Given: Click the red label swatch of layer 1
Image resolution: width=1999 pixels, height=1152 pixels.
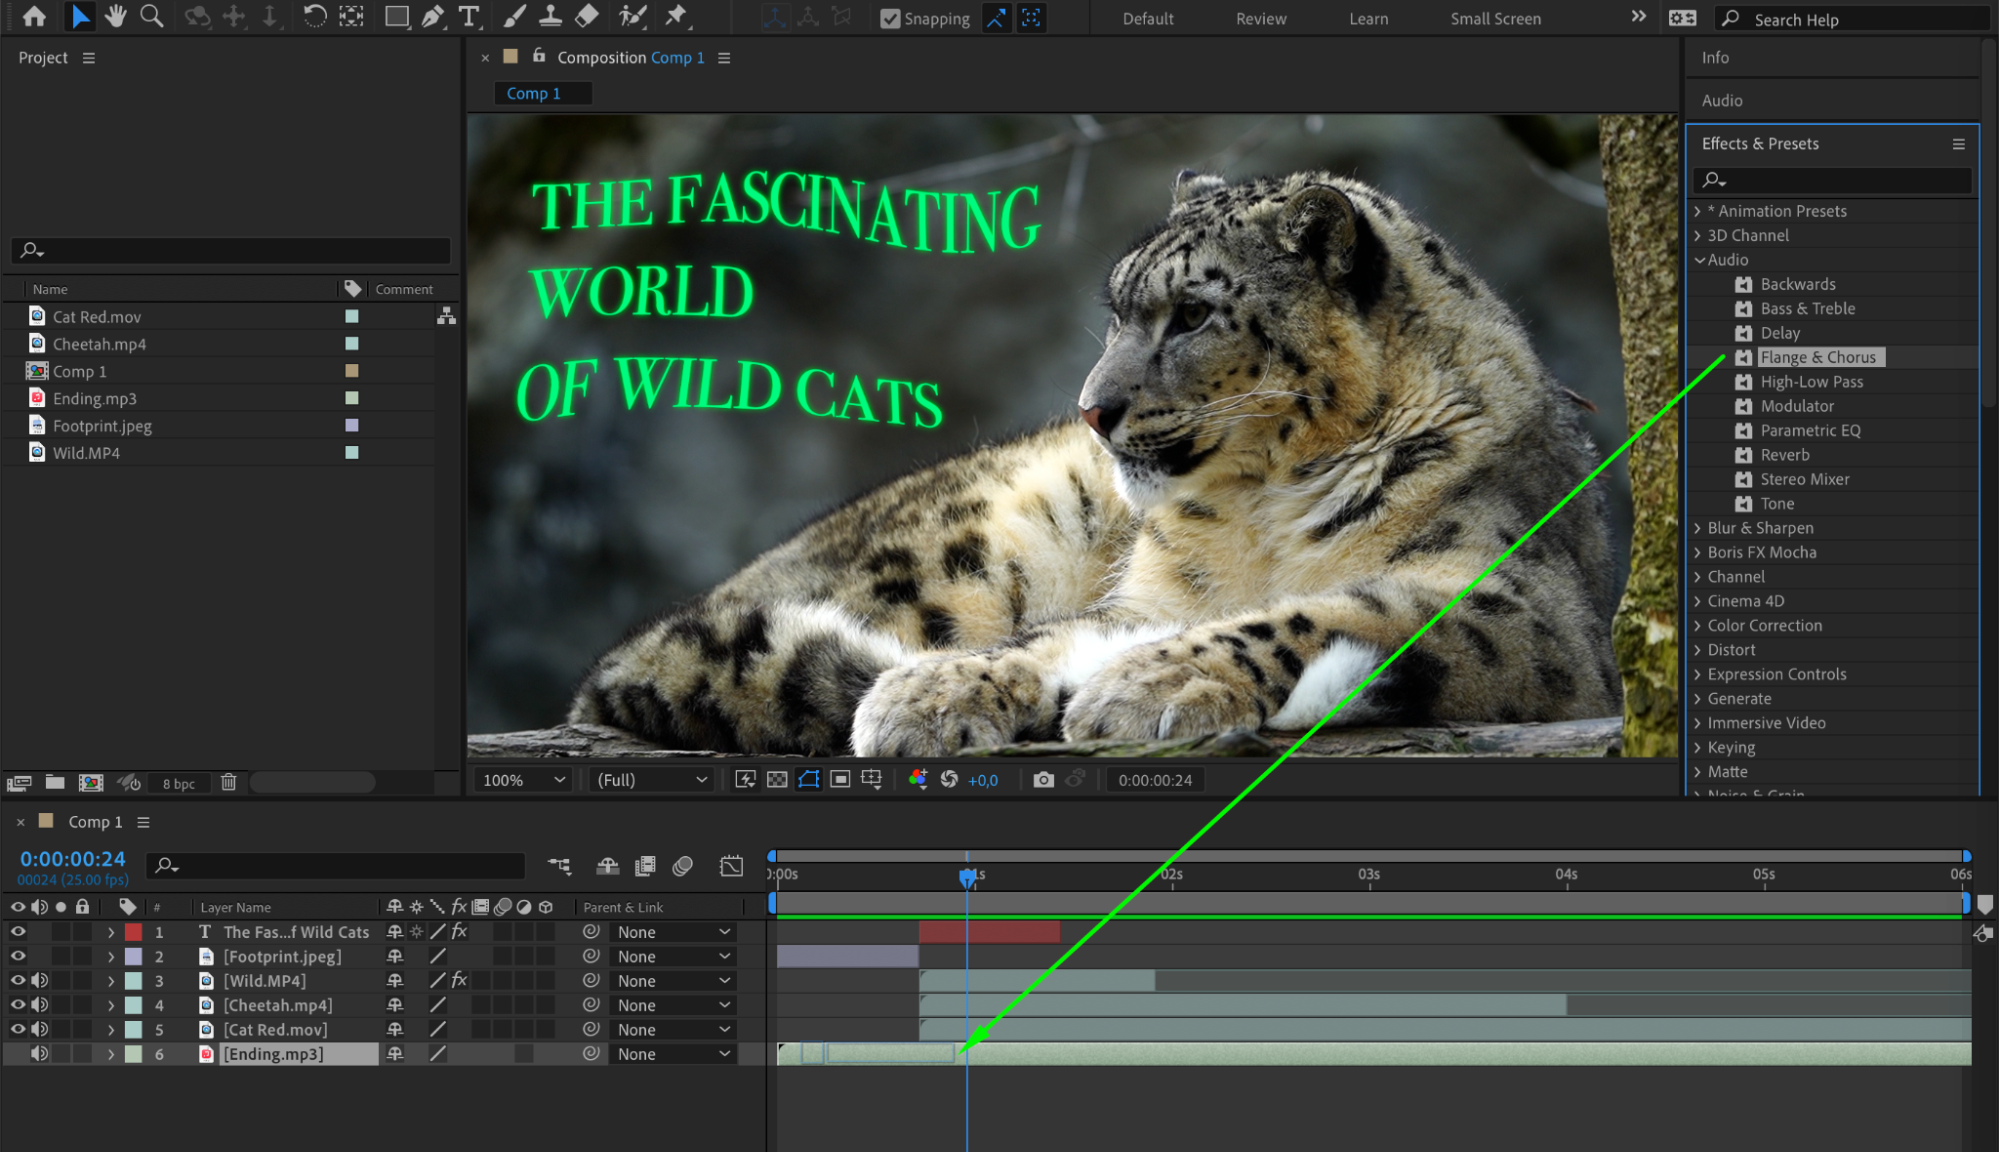Looking at the screenshot, I should (133, 932).
